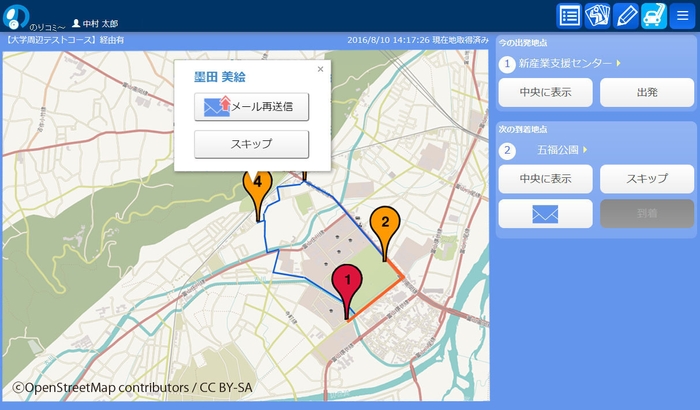Image resolution: width=700 pixels, height=410 pixels.
Task: Click スキップ for next arrival point
Action: (646, 179)
